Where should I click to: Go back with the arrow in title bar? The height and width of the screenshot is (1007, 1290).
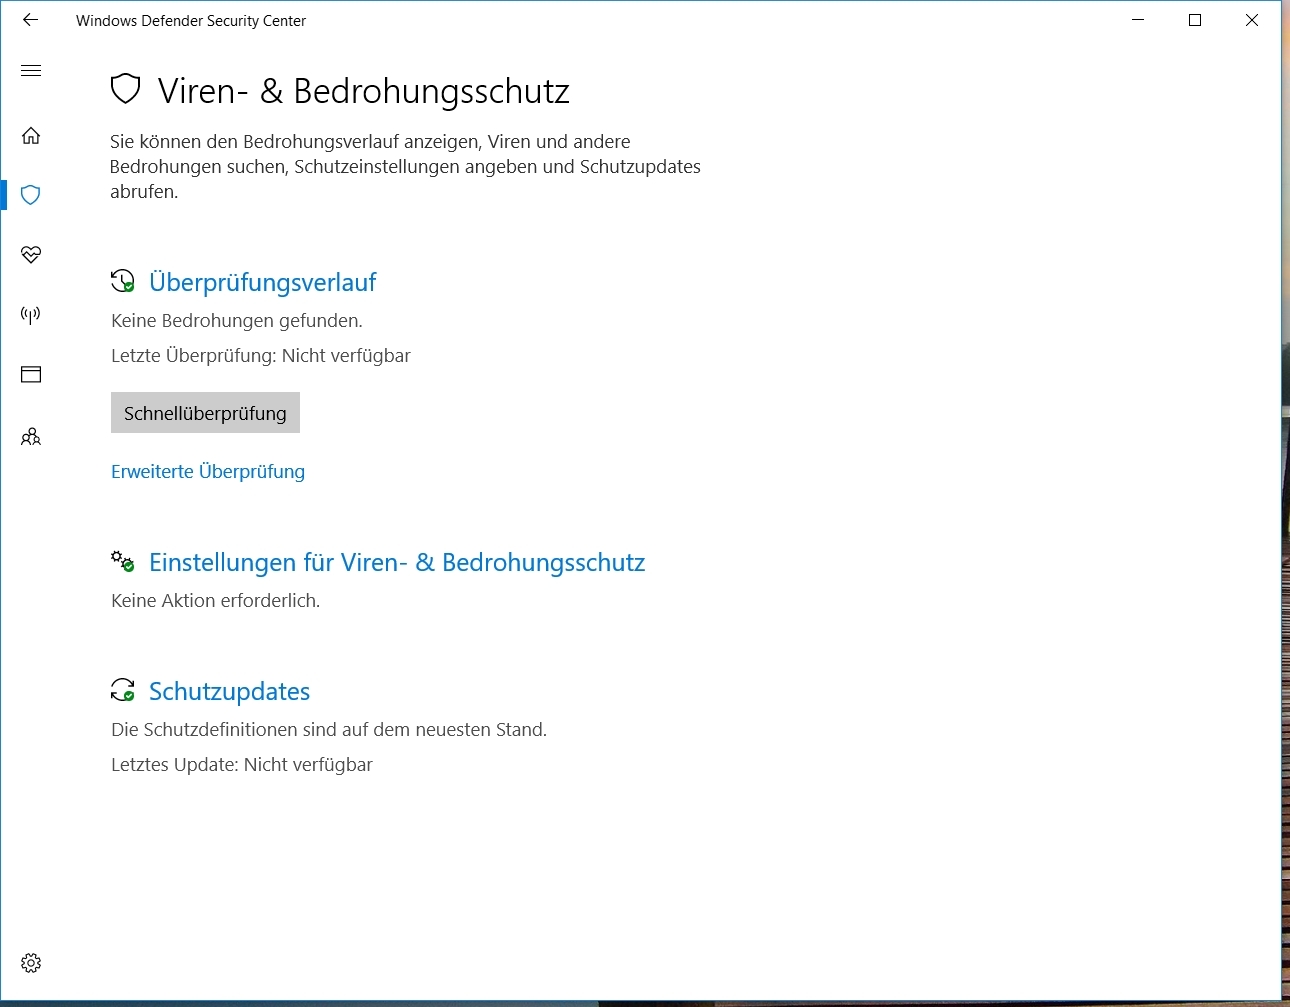30,20
